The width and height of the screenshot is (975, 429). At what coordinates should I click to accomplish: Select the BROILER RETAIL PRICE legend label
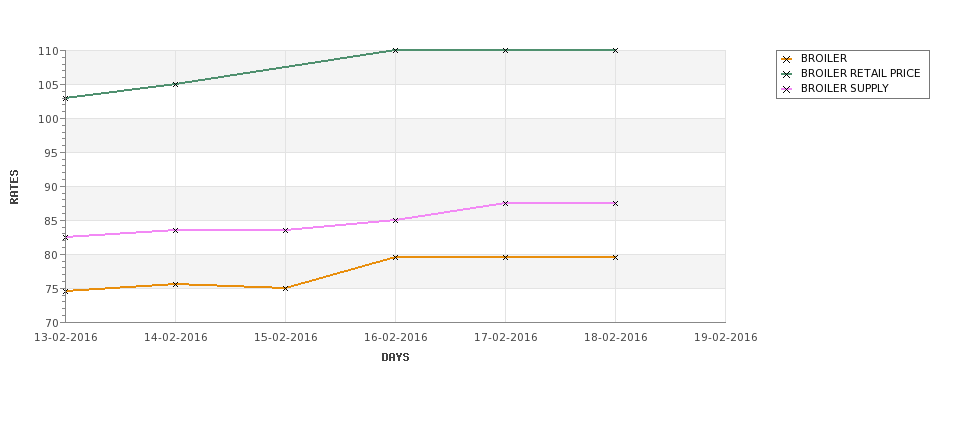tap(860, 73)
